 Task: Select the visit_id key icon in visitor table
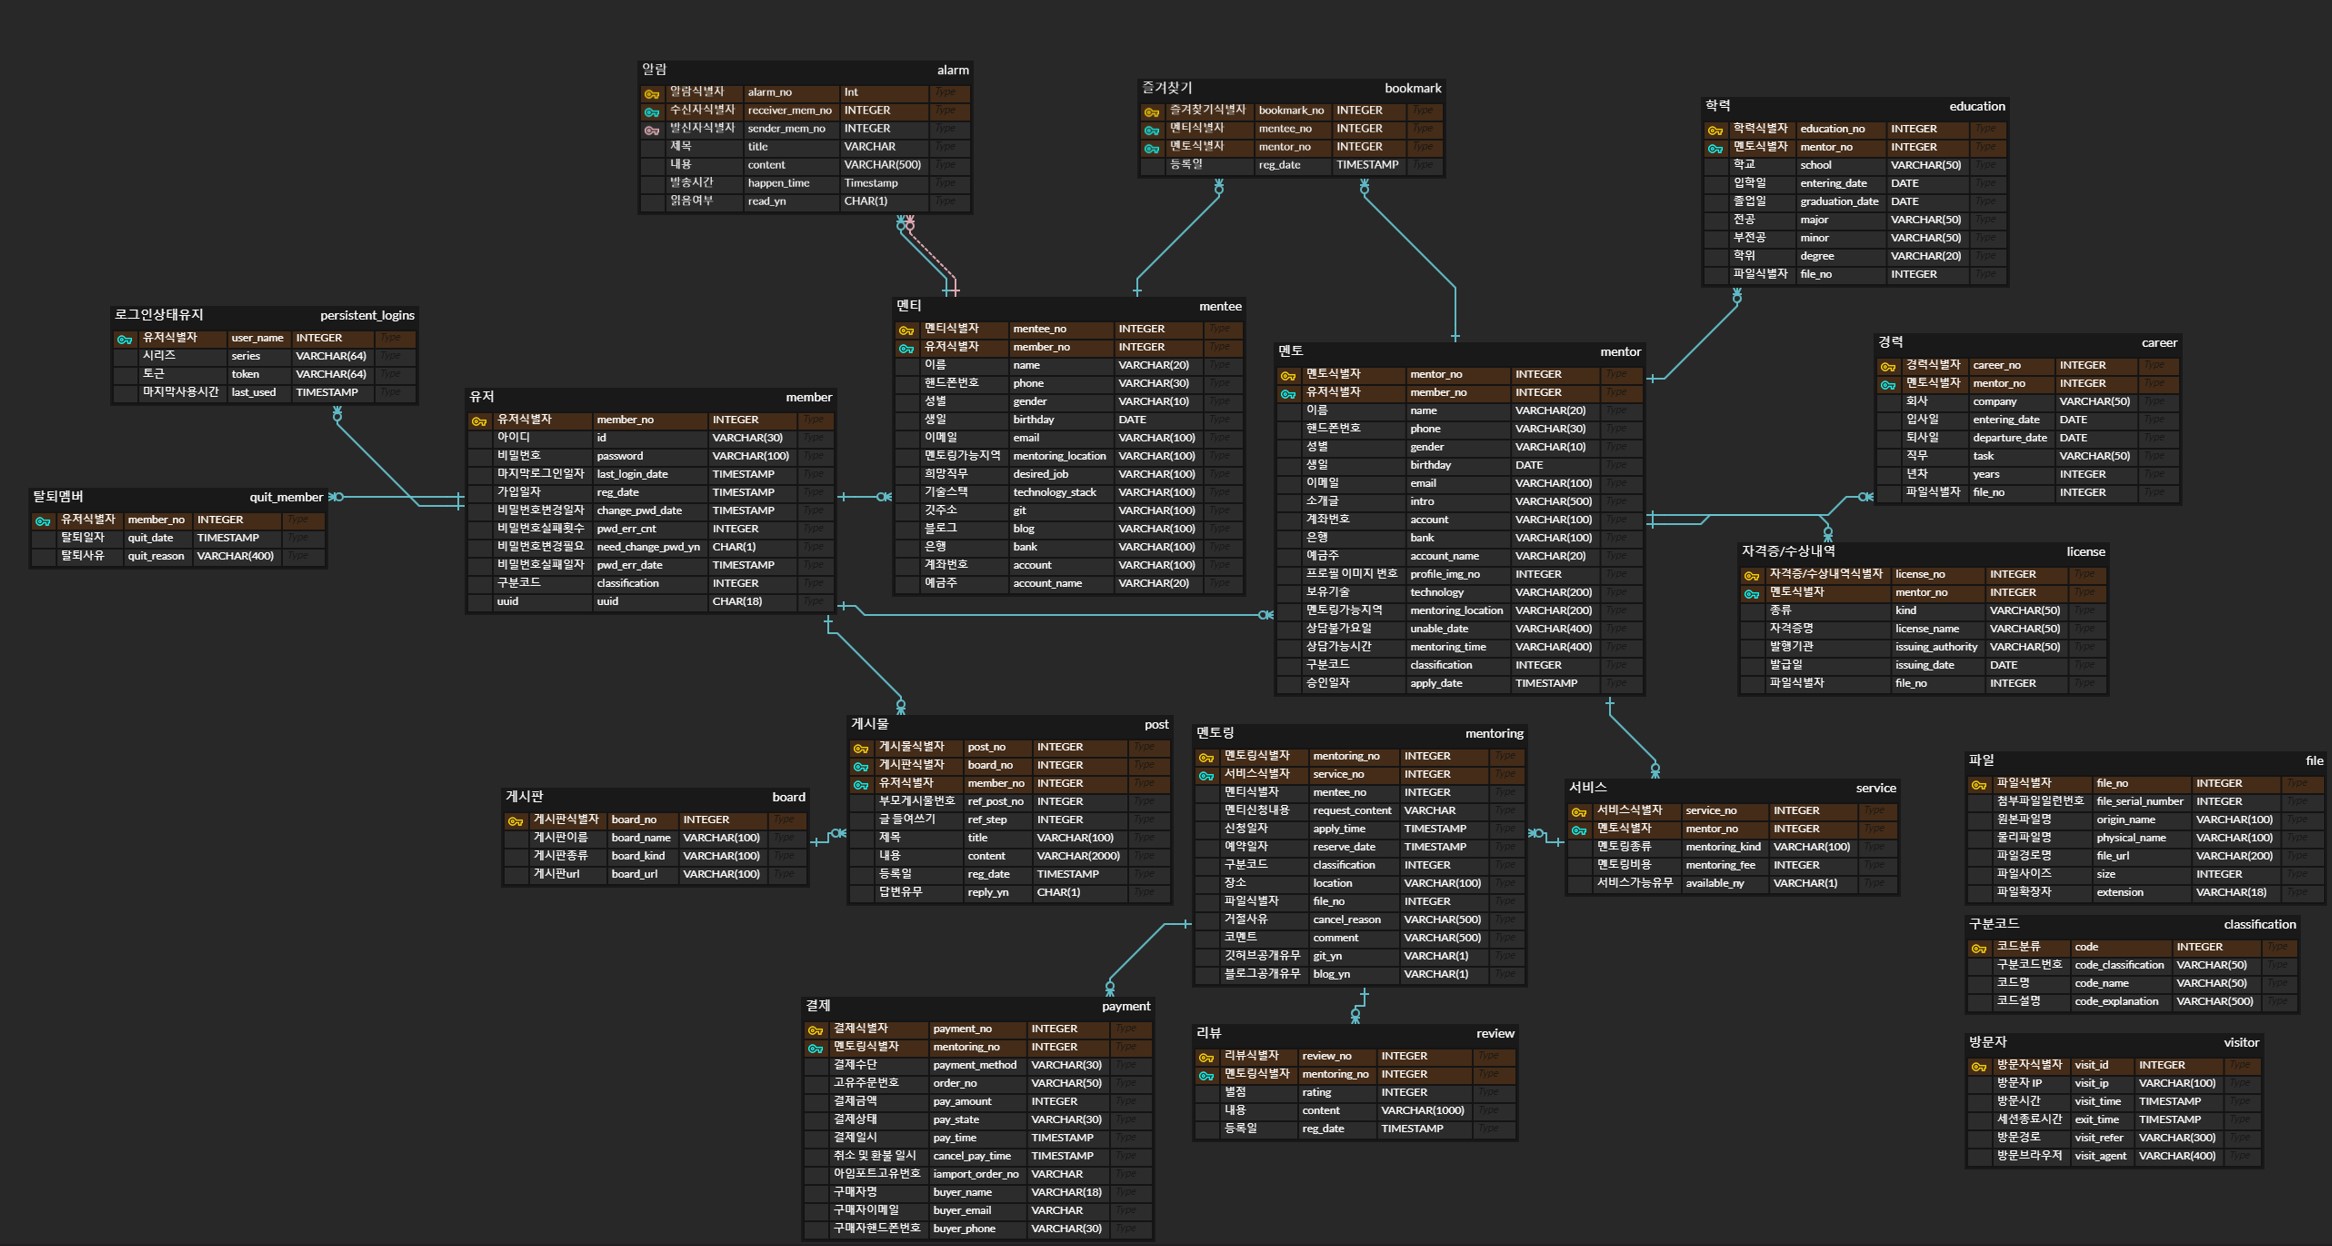[x=1978, y=1066]
